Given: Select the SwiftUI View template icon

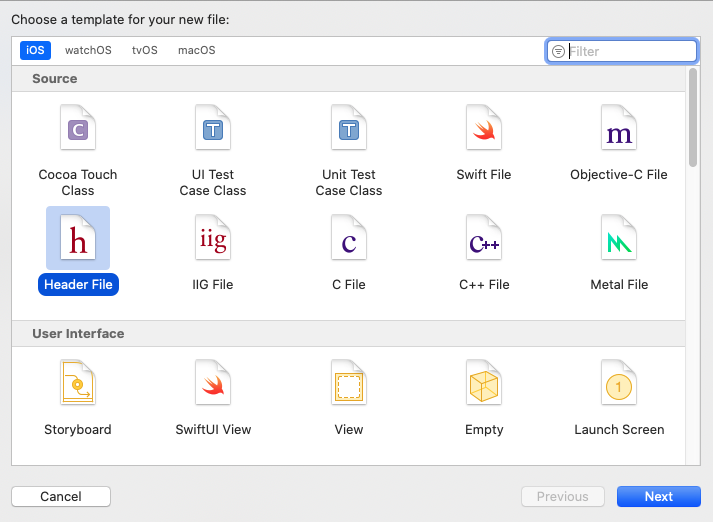Looking at the screenshot, I should [213, 382].
